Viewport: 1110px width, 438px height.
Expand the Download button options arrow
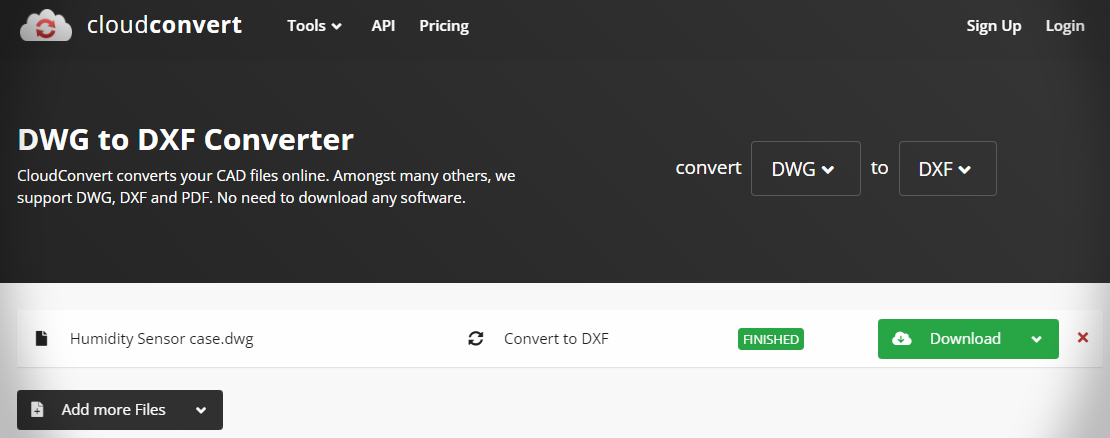tap(1037, 339)
